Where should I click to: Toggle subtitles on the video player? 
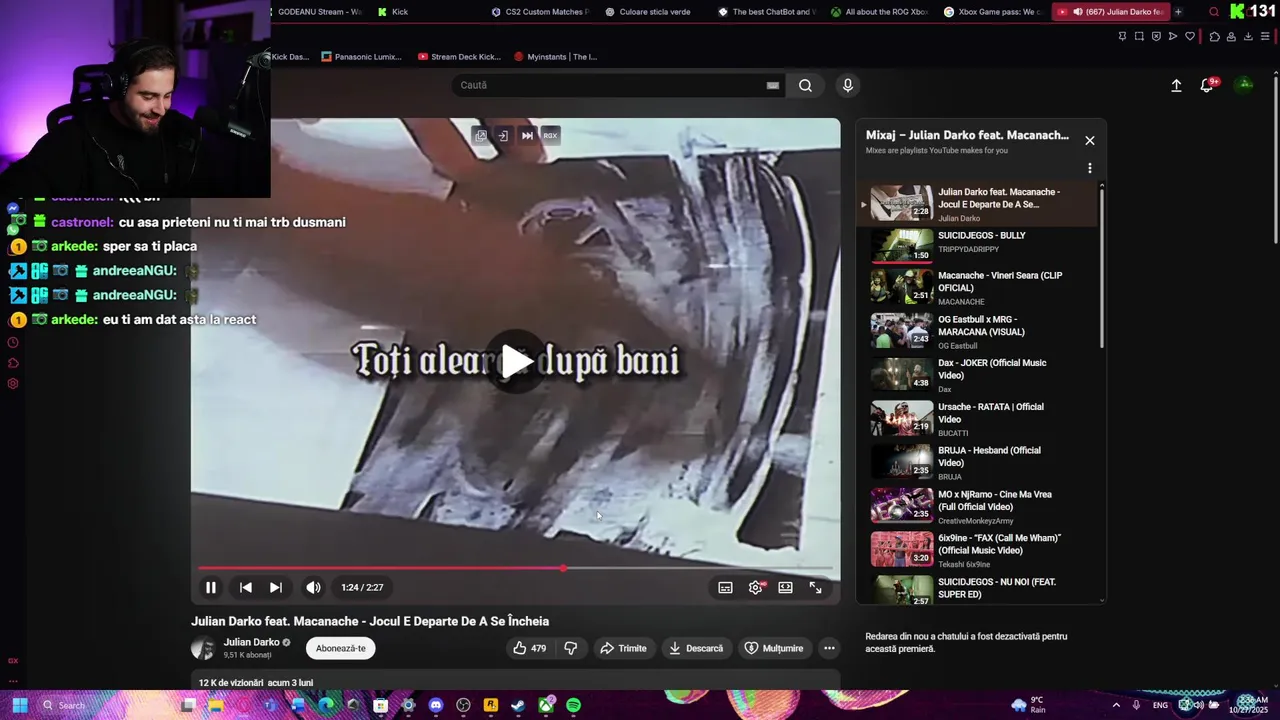(x=725, y=588)
